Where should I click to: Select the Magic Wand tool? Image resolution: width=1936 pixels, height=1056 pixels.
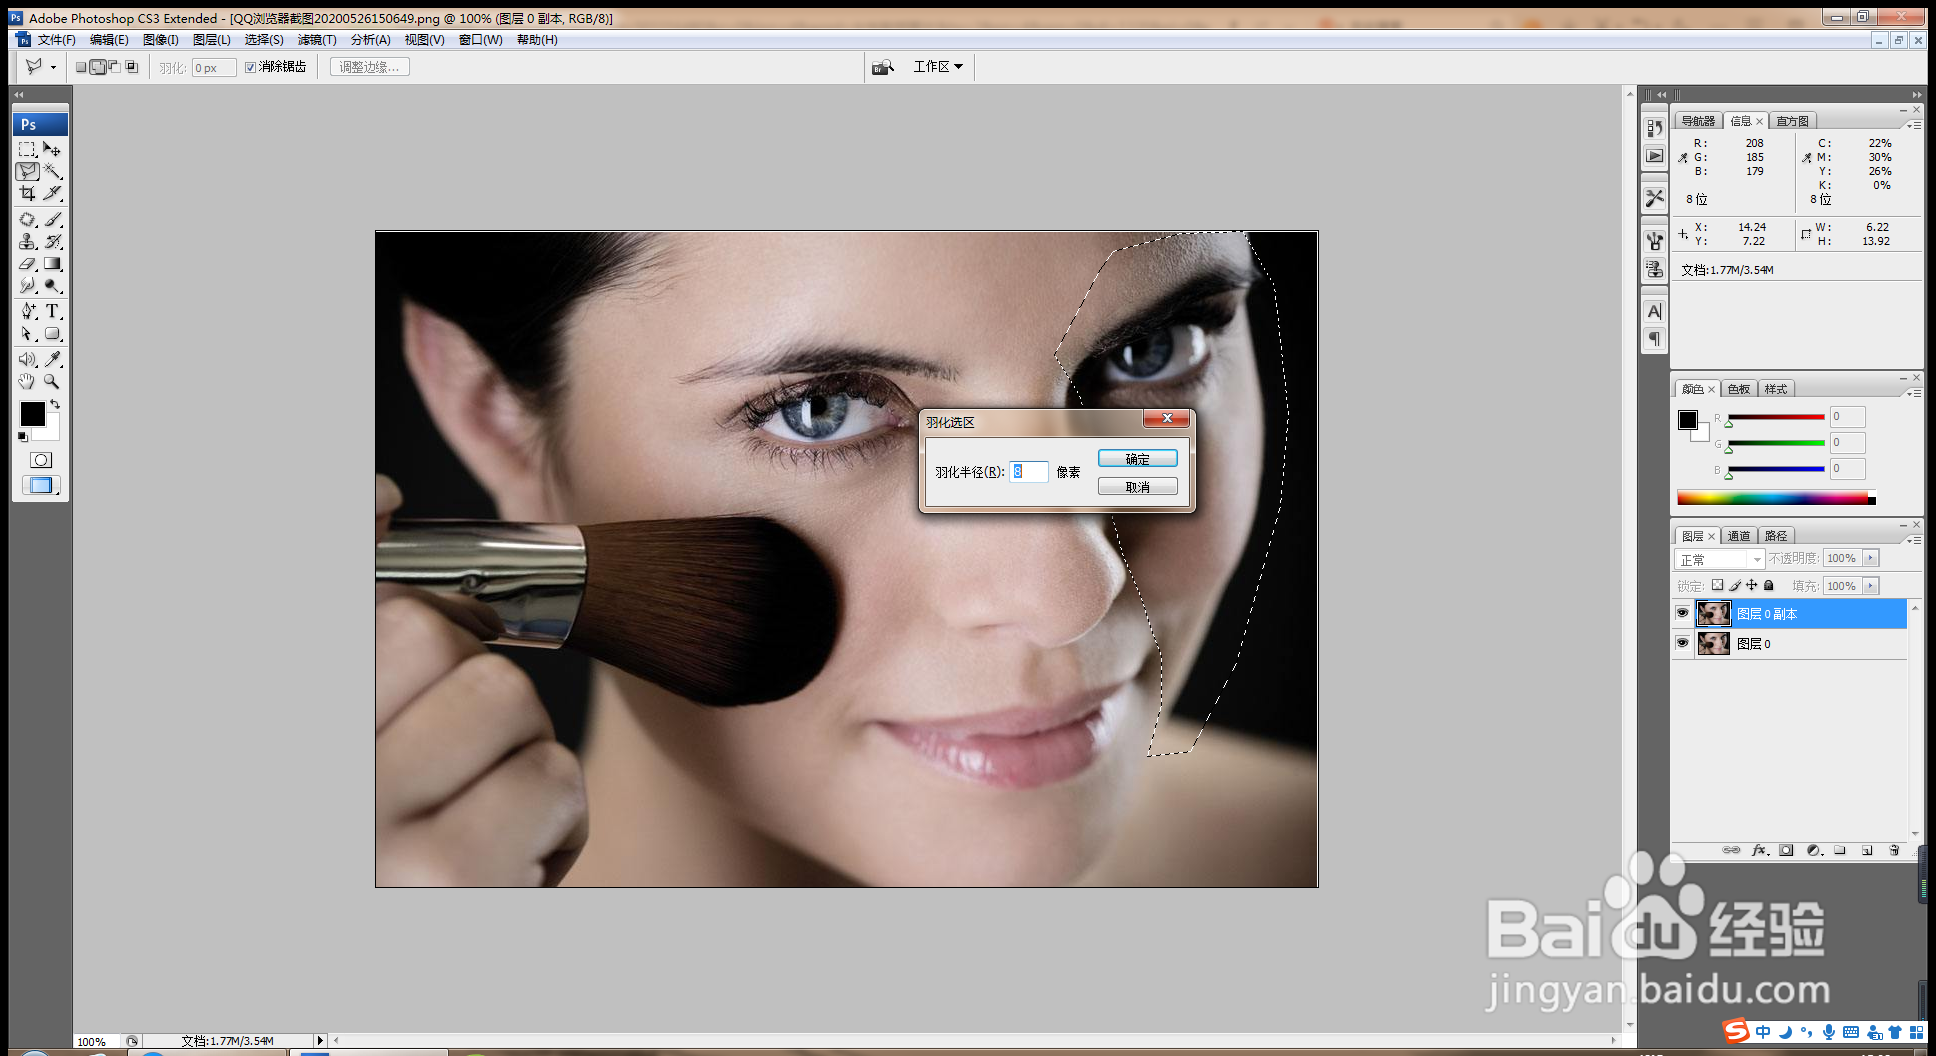pyautogui.click(x=53, y=171)
